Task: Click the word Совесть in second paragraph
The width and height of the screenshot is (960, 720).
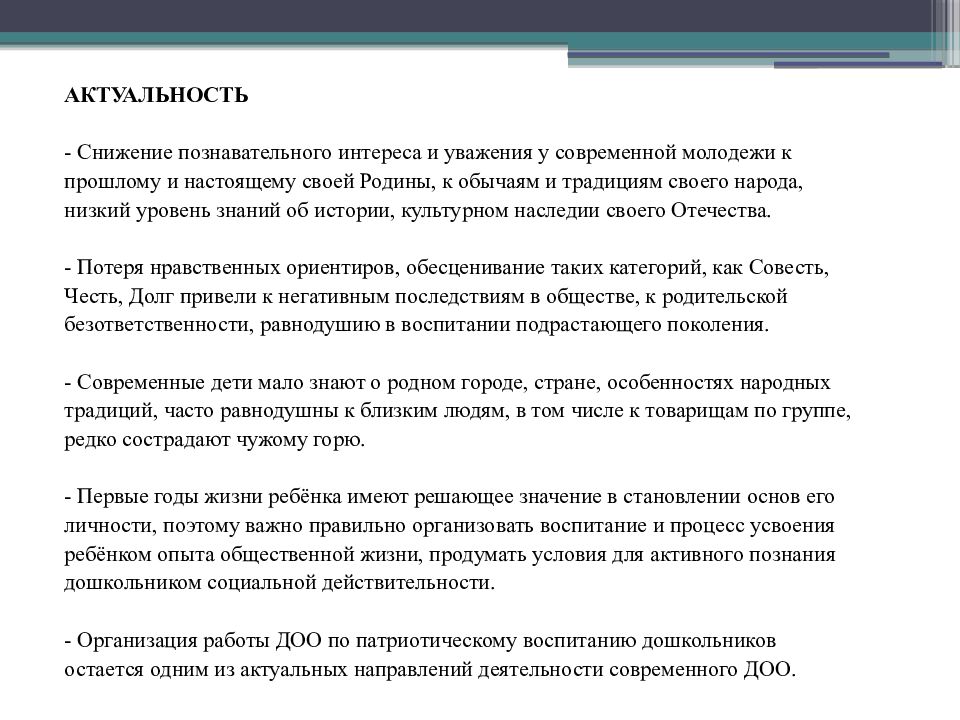Action: [x=793, y=268]
